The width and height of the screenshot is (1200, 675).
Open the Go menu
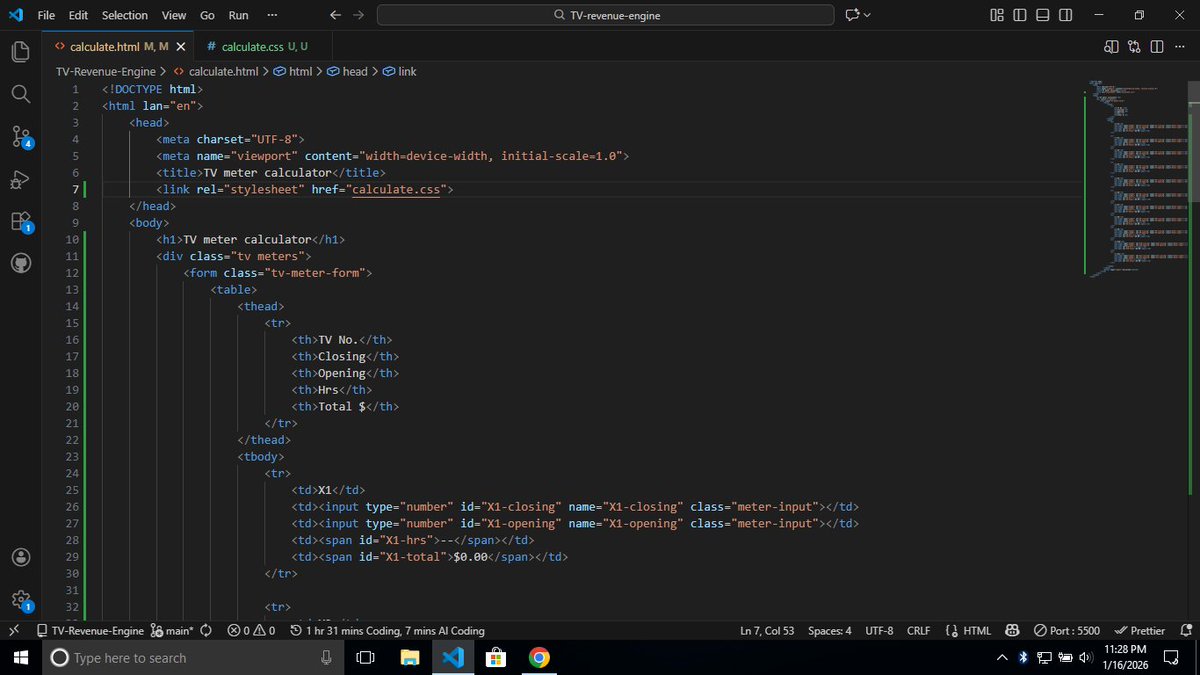(x=207, y=15)
